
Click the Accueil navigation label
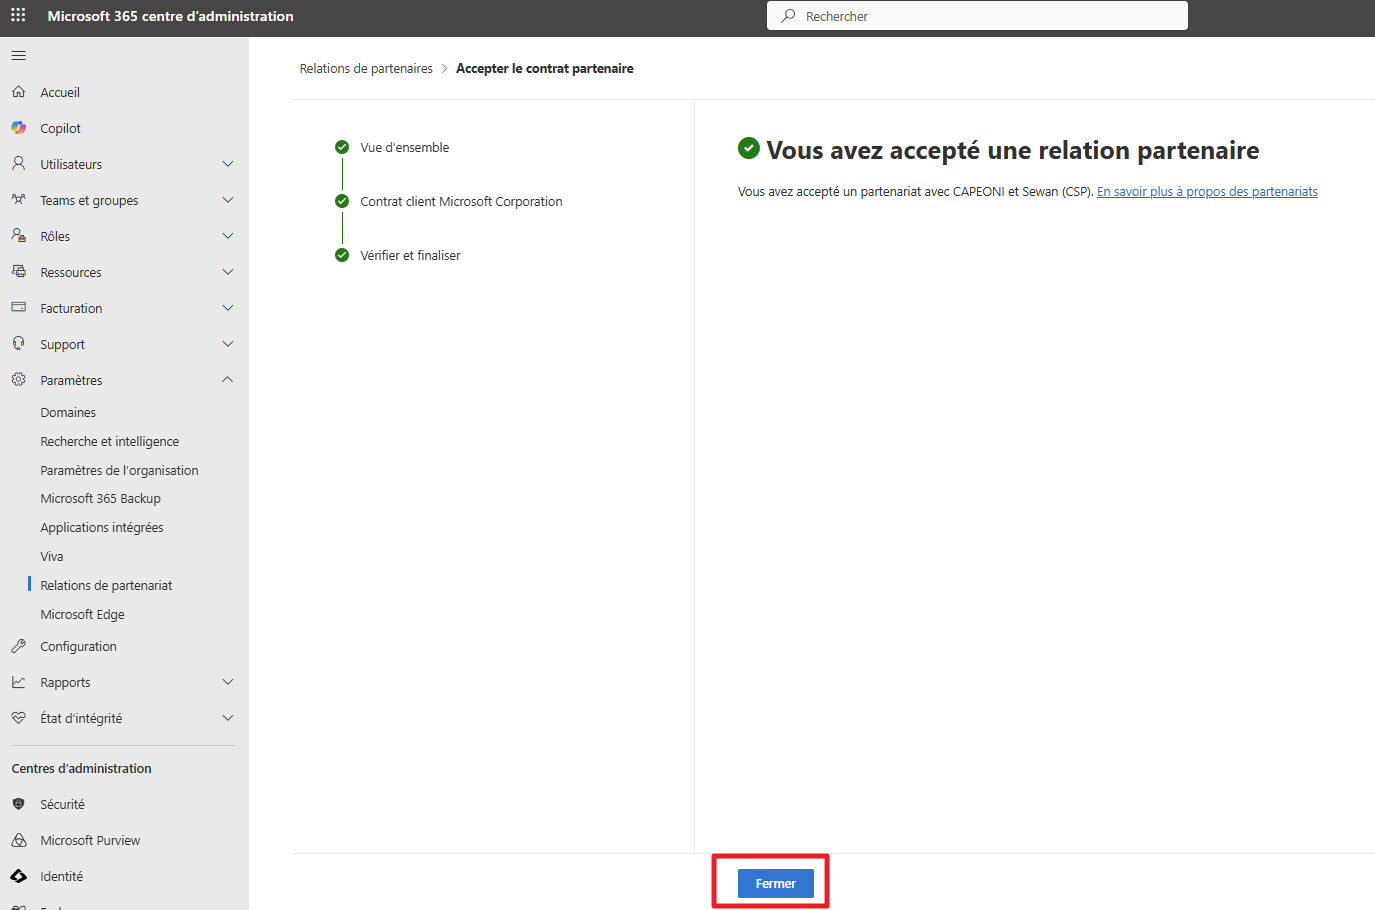60,92
